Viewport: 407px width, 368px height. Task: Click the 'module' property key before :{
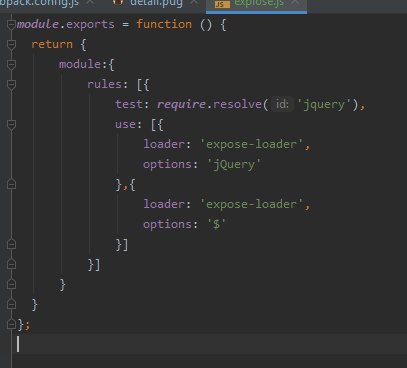tap(80, 64)
